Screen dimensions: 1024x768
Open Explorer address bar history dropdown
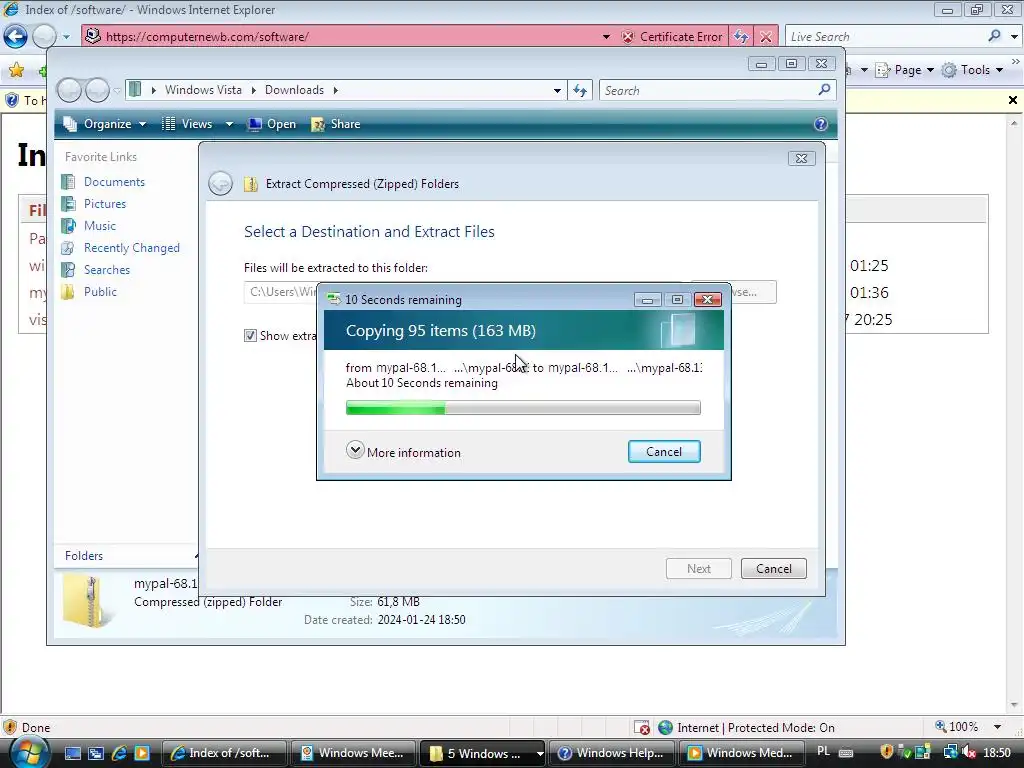coord(557,90)
